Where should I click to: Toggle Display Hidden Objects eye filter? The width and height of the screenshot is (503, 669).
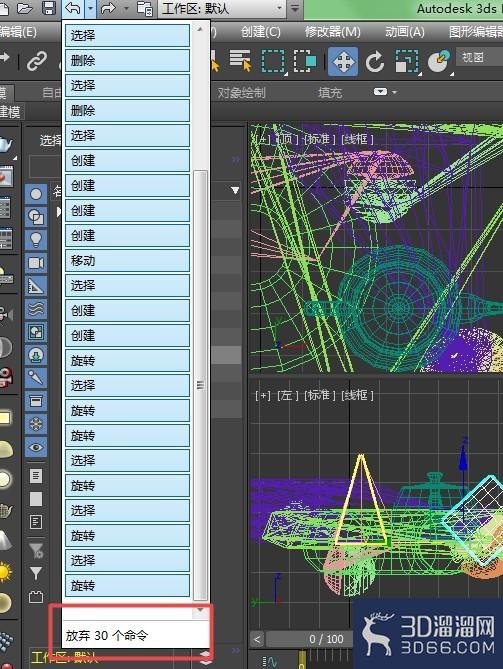36,448
